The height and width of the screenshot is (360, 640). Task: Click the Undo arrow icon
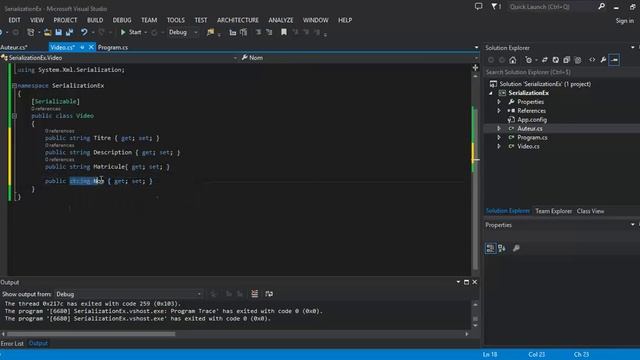[84, 32]
